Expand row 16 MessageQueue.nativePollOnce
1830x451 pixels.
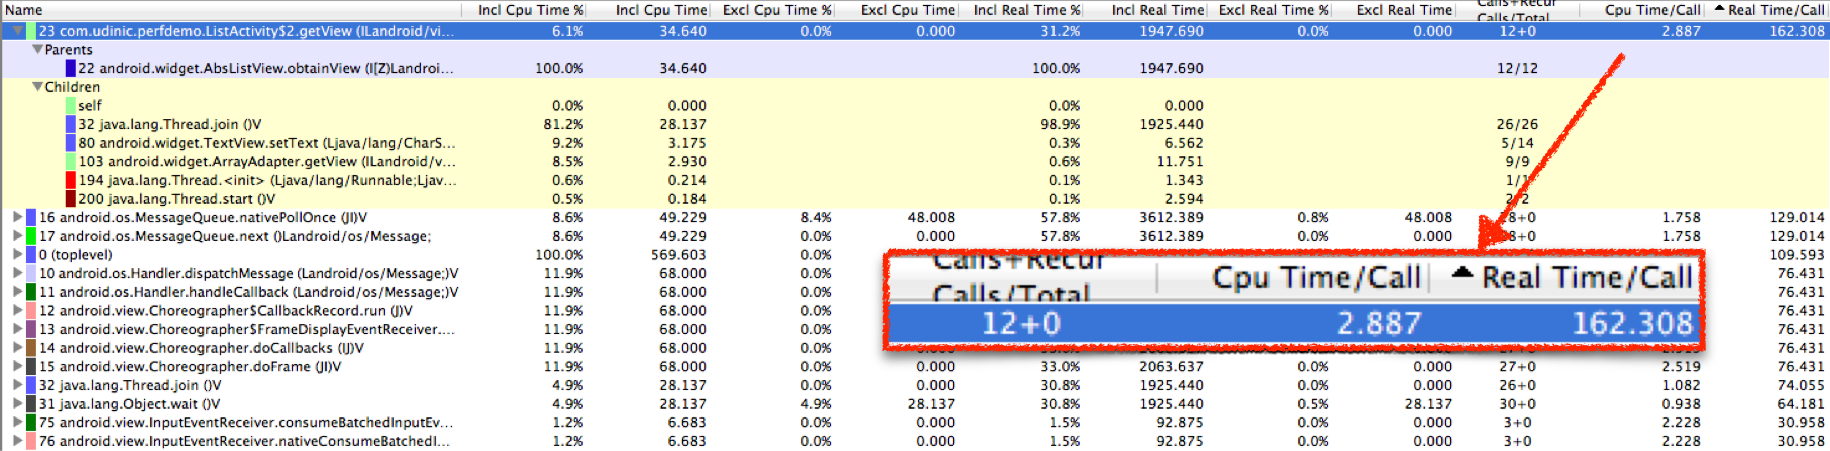coord(17,217)
